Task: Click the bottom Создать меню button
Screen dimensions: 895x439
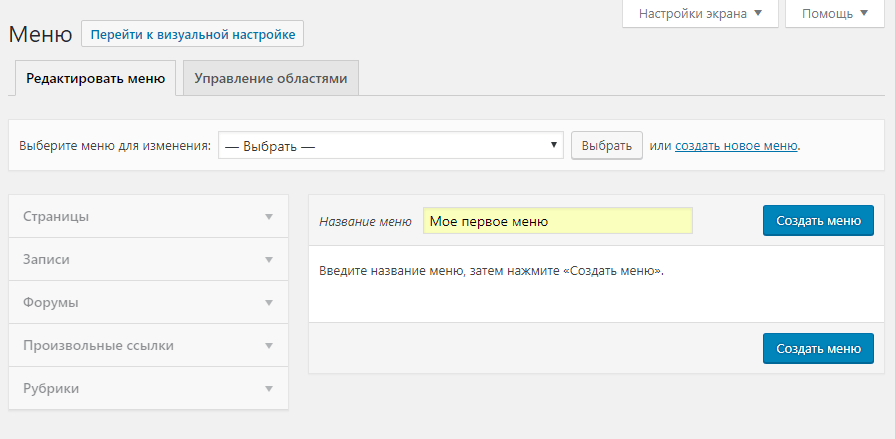Action: tap(818, 349)
